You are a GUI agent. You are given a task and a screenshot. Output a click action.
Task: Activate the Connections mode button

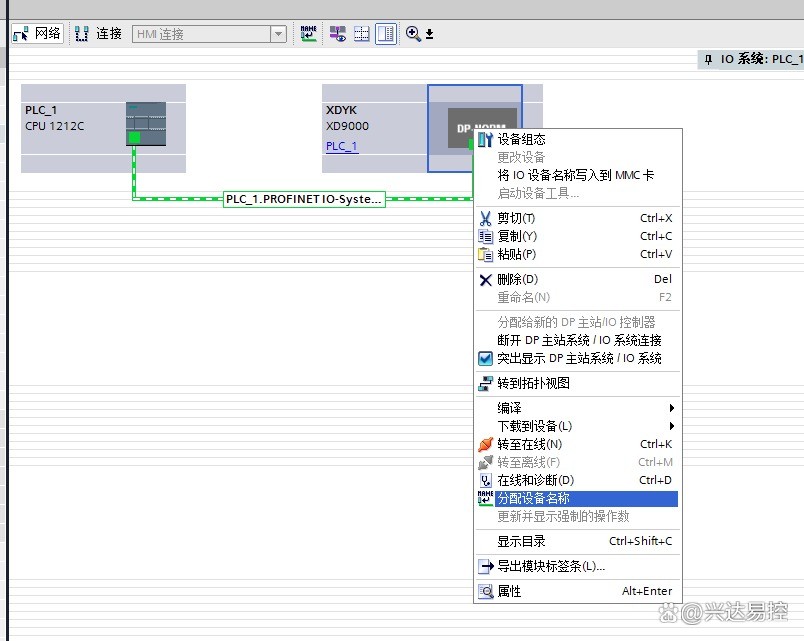coord(98,34)
